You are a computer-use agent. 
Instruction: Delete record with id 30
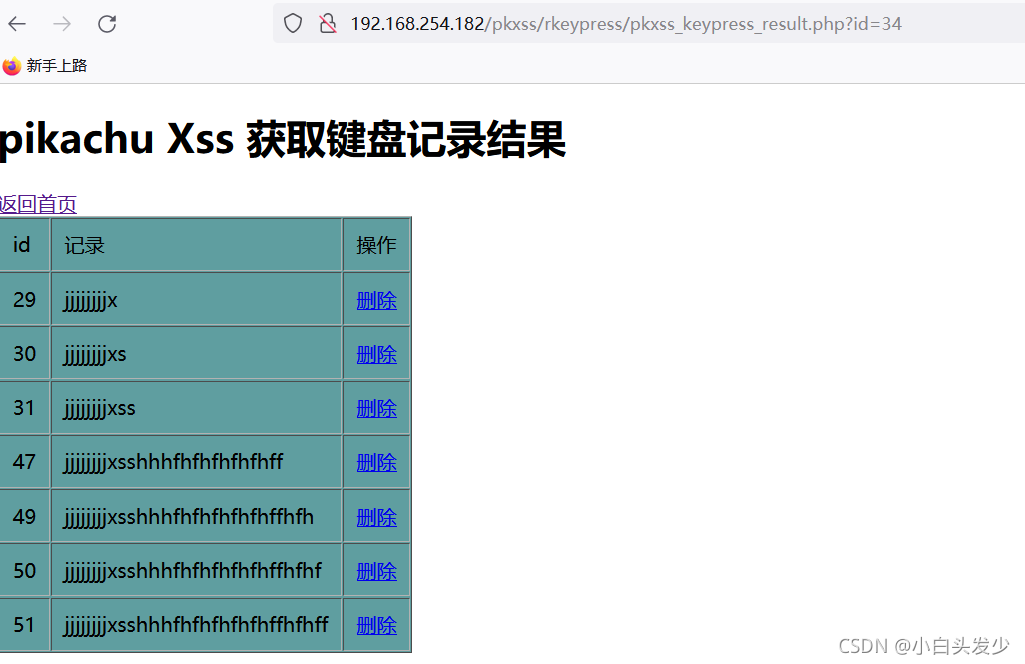click(377, 355)
